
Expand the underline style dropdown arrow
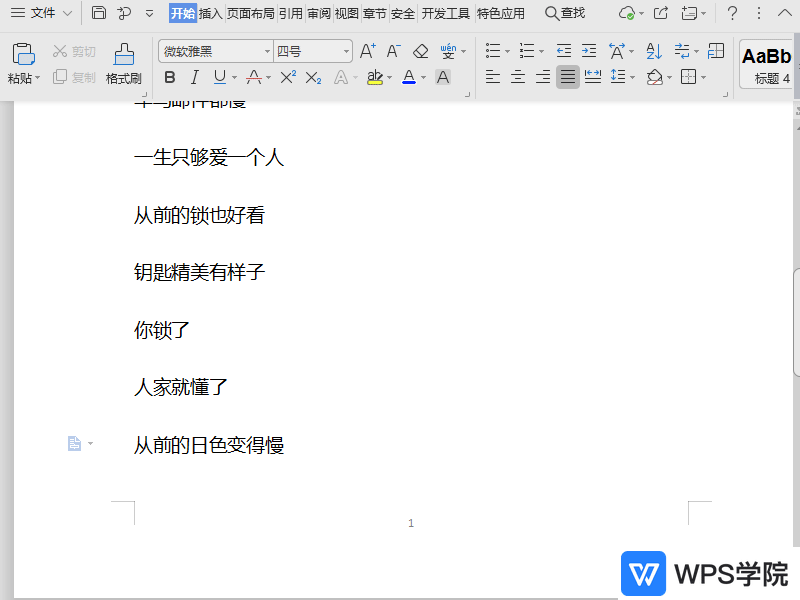[x=235, y=78]
